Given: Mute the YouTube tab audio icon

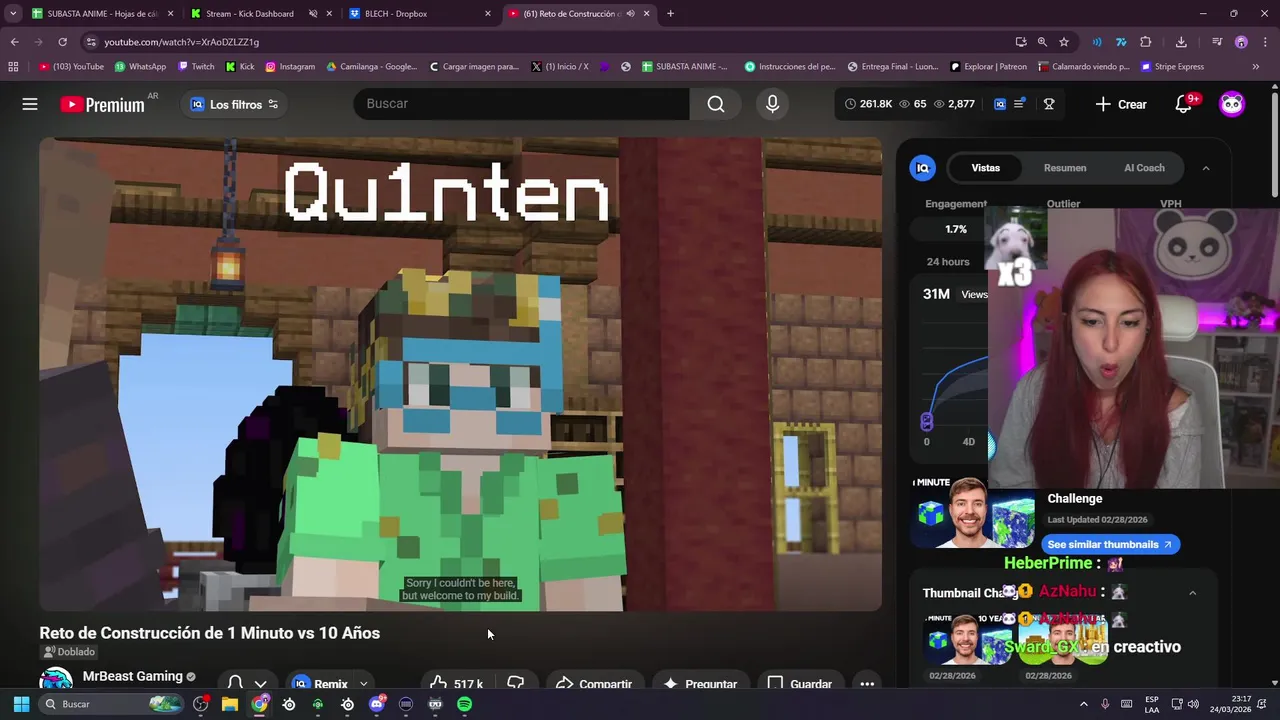Looking at the screenshot, I should [x=630, y=14].
